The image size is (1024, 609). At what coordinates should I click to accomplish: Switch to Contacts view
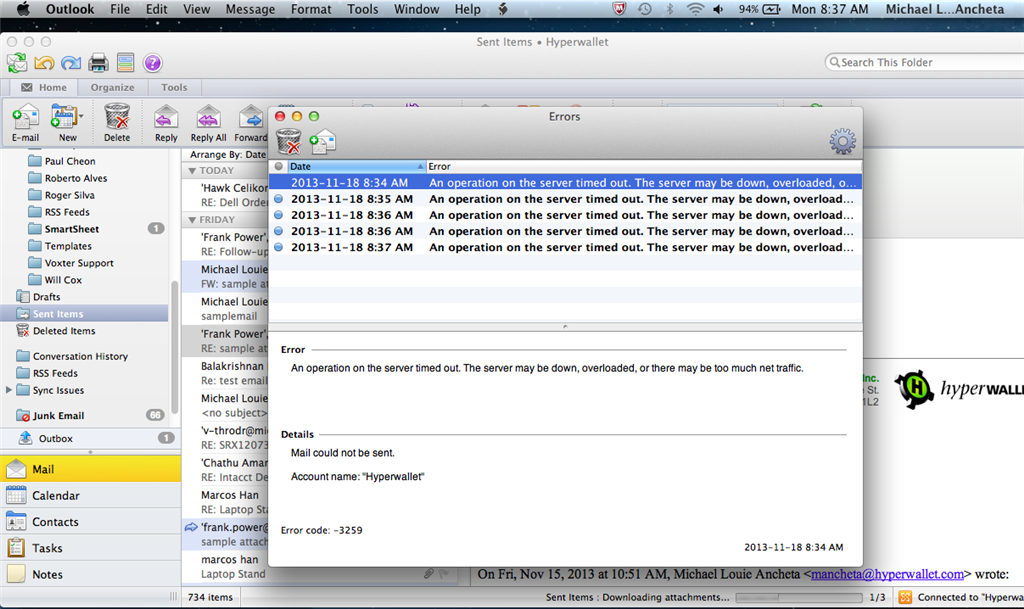(90, 522)
